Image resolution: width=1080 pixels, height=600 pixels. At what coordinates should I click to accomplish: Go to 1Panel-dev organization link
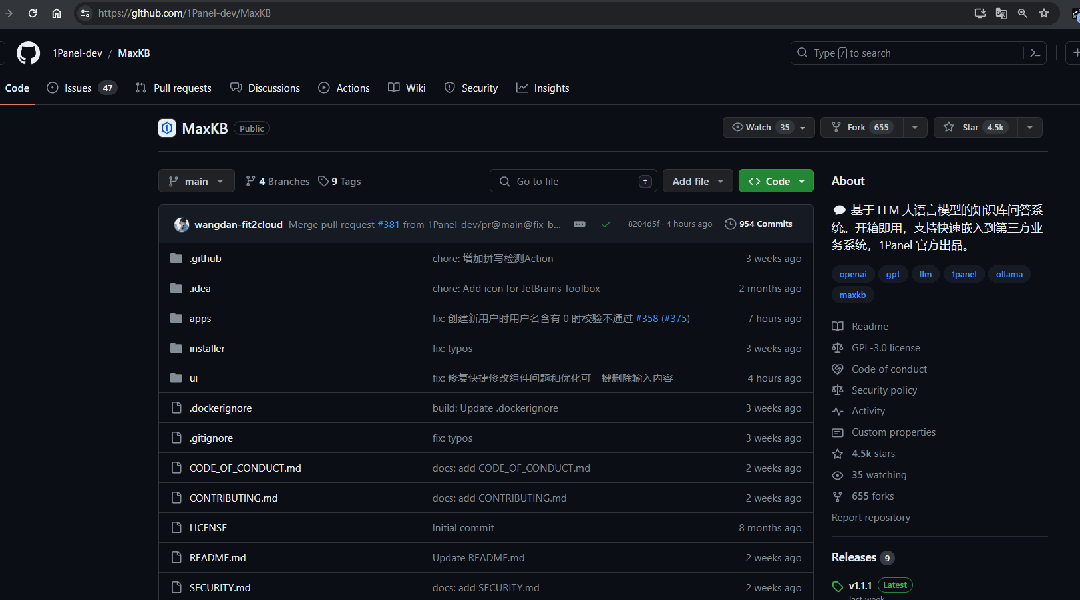[x=77, y=53]
